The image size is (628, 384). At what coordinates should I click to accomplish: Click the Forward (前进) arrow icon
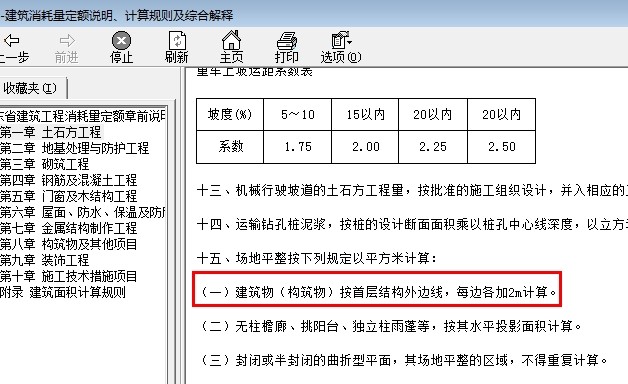[x=66, y=40]
